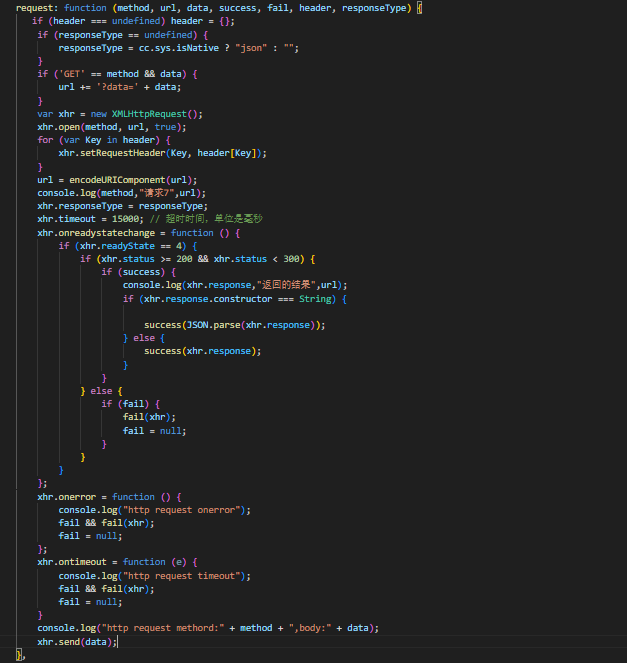This screenshot has width=627, height=663.
Task: Click 'xhr.responseType = responseType;' line
Action: pyautogui.click(x=123, y=206)
